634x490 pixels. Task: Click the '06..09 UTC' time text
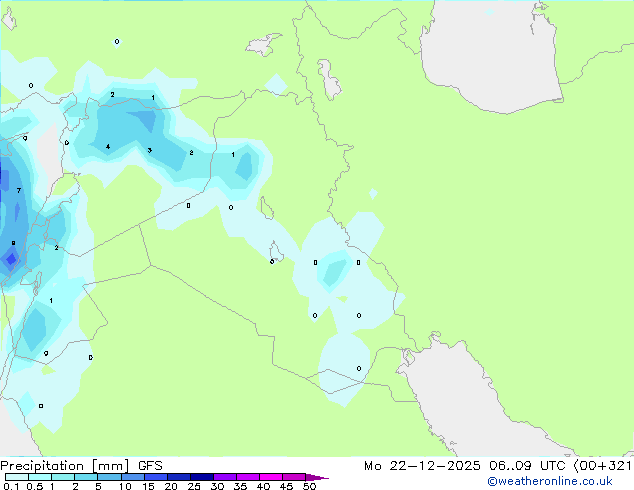coord(527,466)
